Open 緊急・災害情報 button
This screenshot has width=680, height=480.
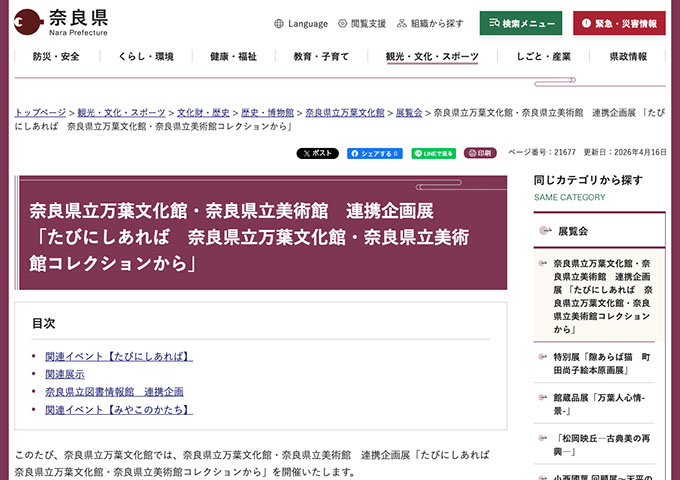point(619,23)
